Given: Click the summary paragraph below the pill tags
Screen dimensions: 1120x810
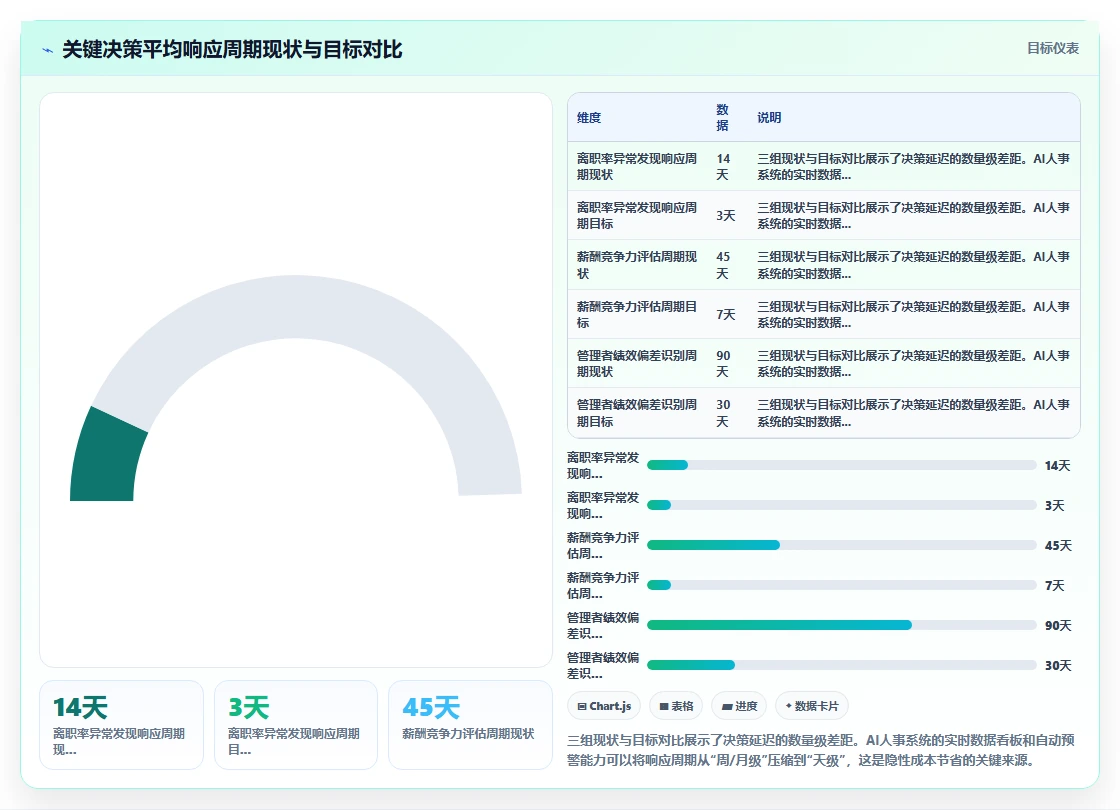Looking at the screenshot, I should 821,750.
